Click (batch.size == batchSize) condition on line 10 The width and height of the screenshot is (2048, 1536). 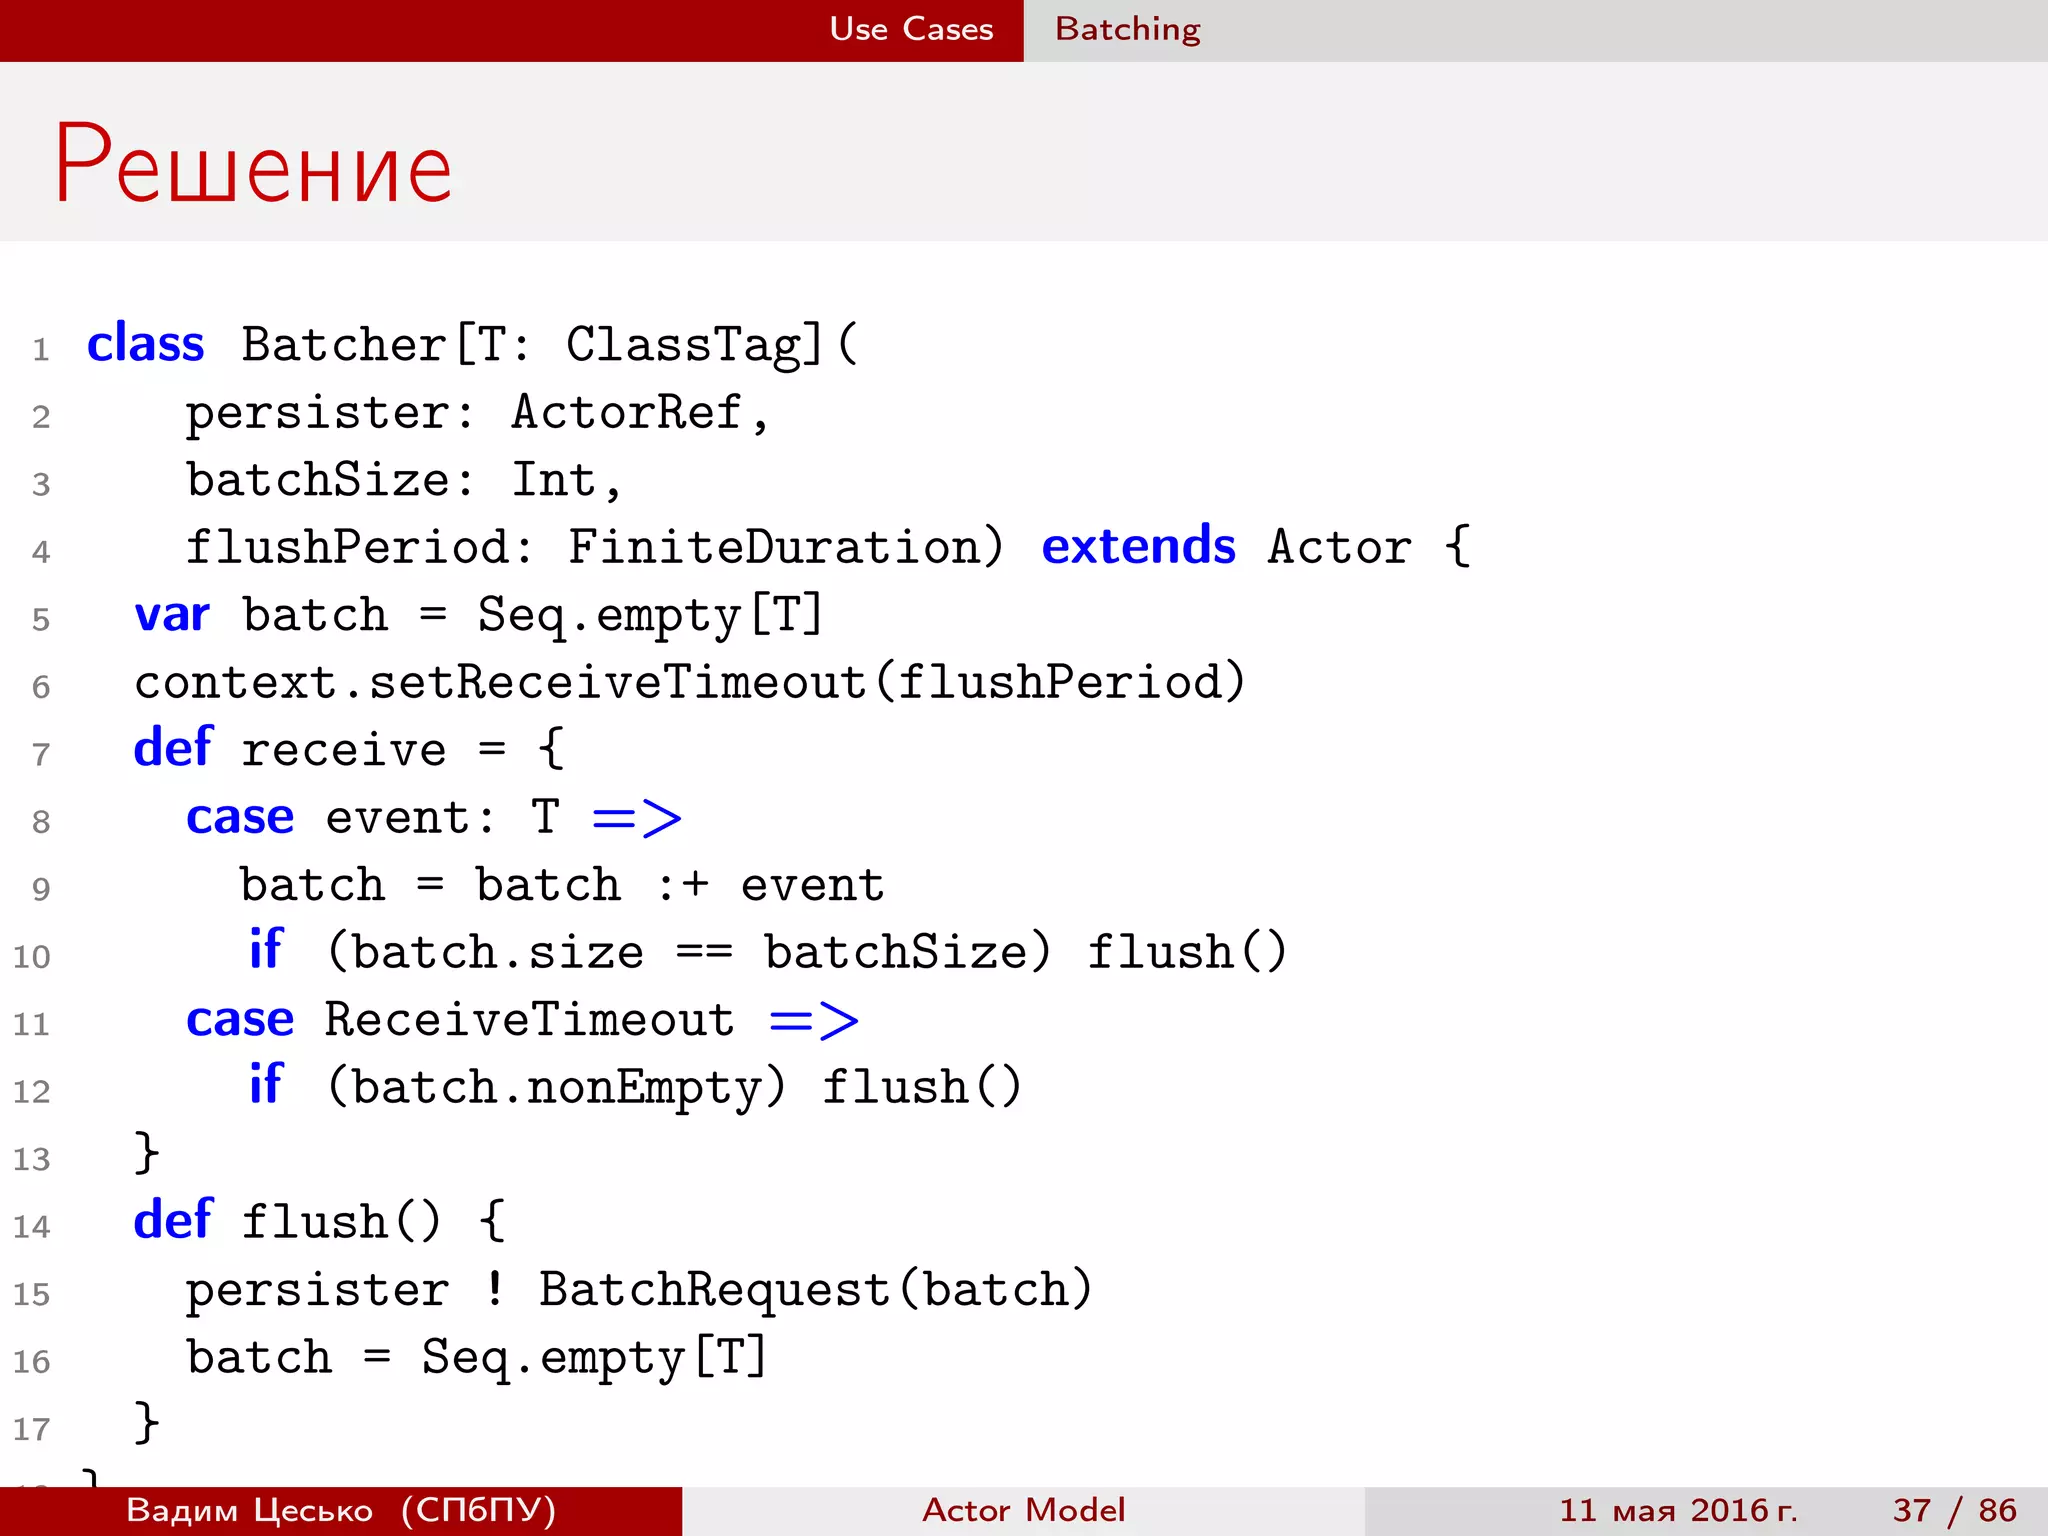pos(689,952)
